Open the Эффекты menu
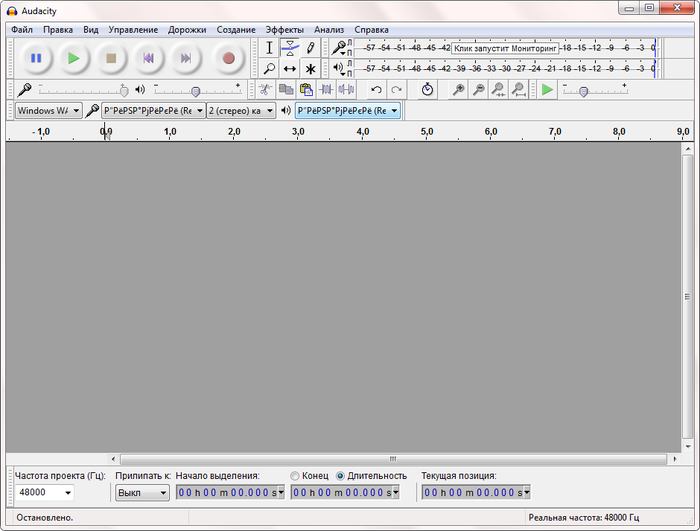The height and width of the screenshot is (531, 700). coord(284,30)
